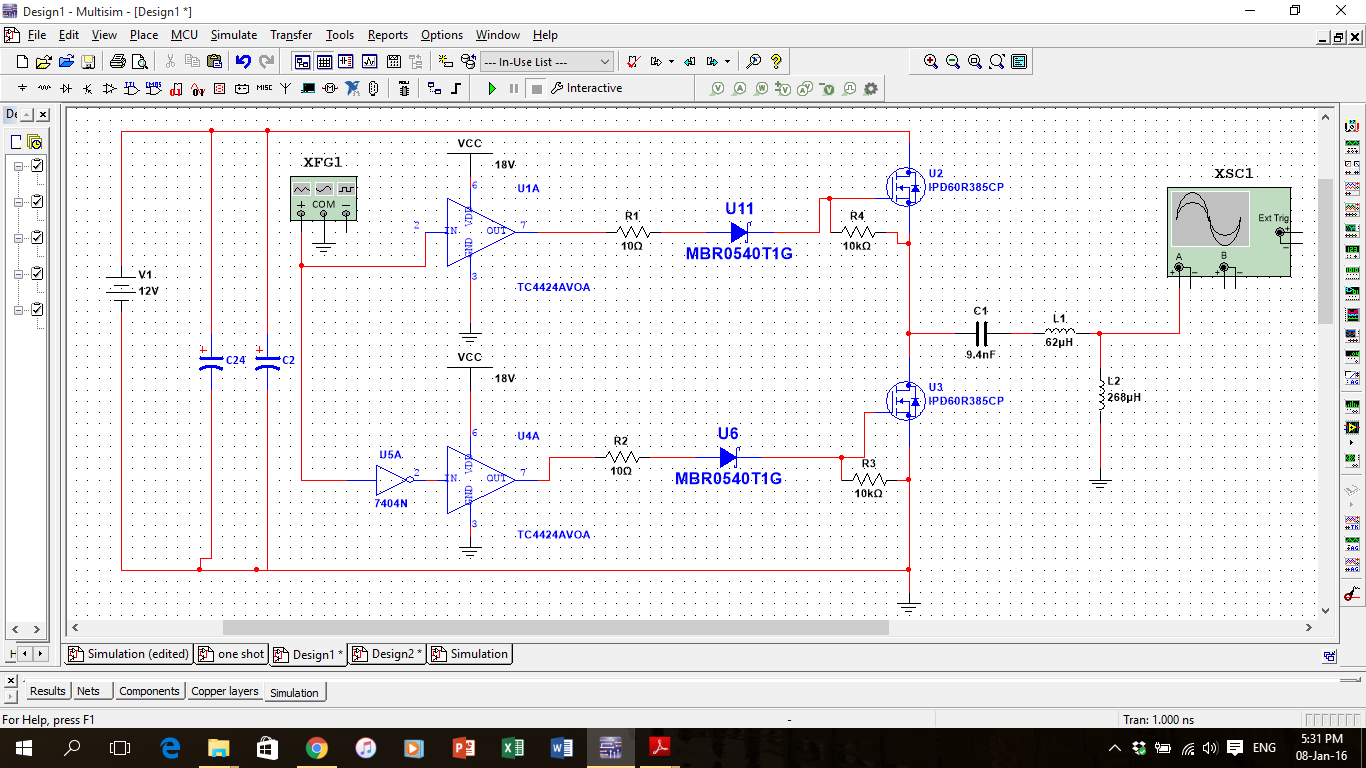The height and width of the screenshot is (768, 1366).
Task: Undo the last schematic edit
Action: pos(243,62)
